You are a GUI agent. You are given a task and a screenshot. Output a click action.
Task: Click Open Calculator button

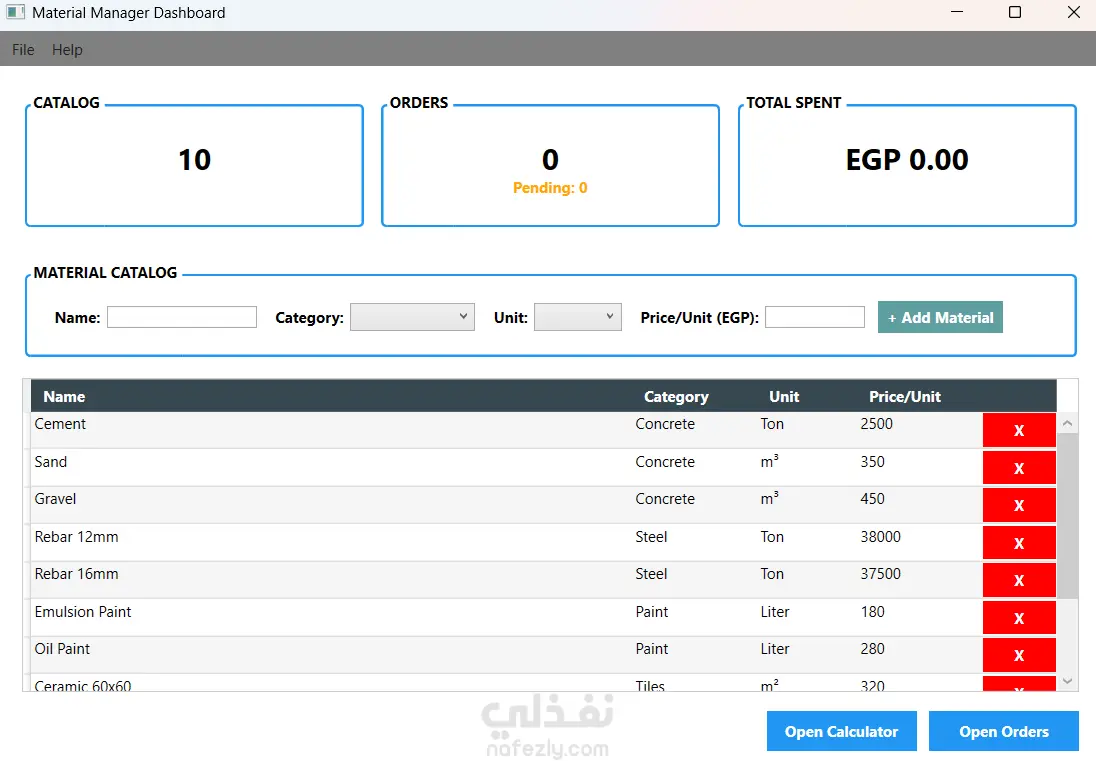tap(842, 731)
